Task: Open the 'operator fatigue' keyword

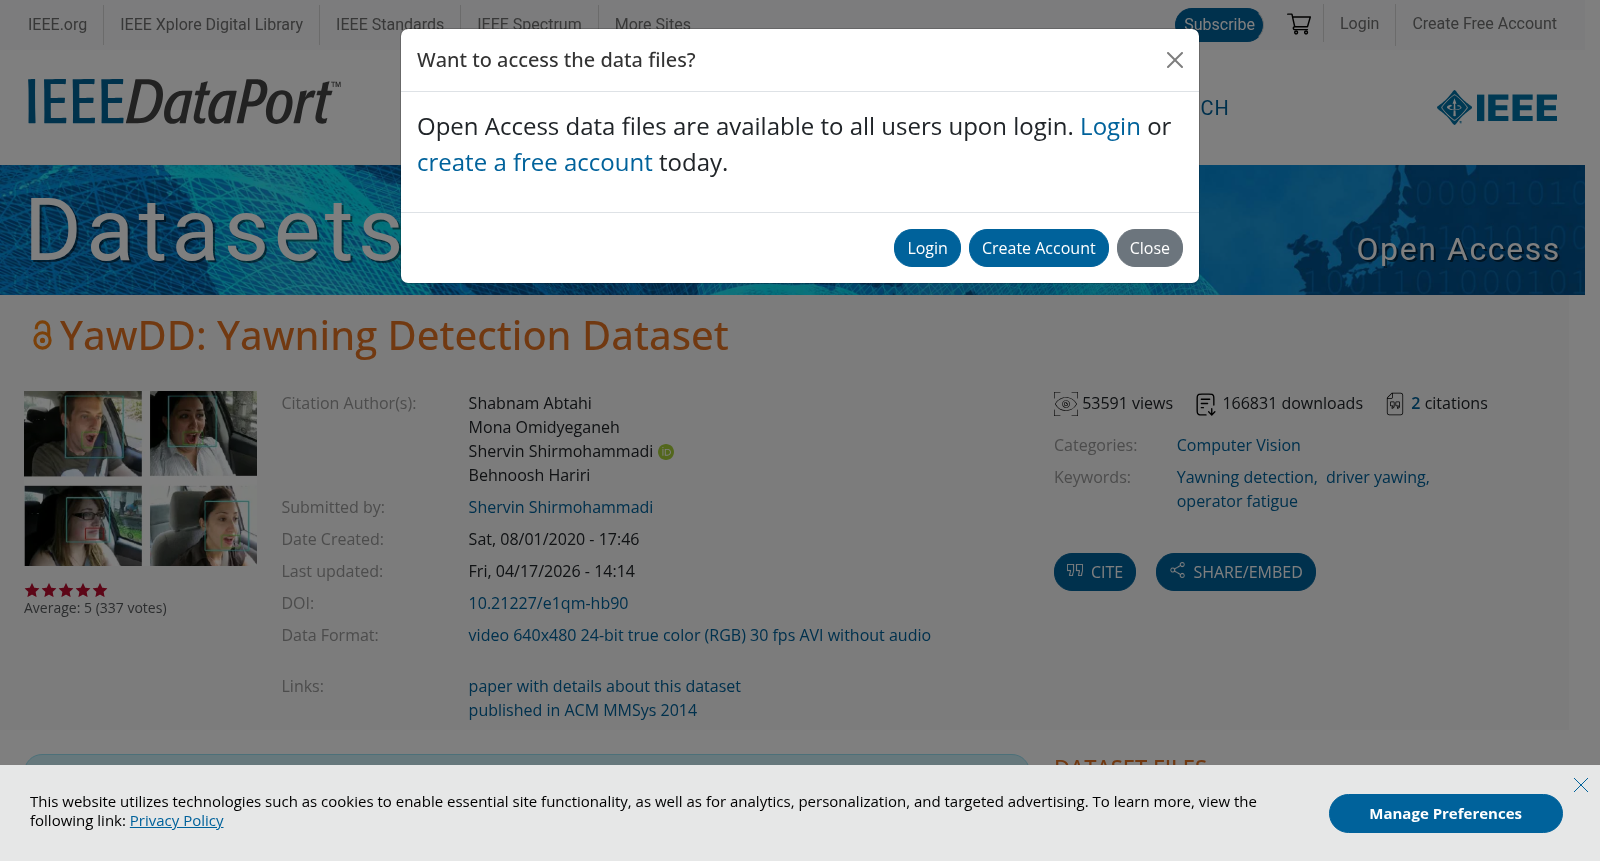Action: pyautogui.click(x=1237, y=502)
